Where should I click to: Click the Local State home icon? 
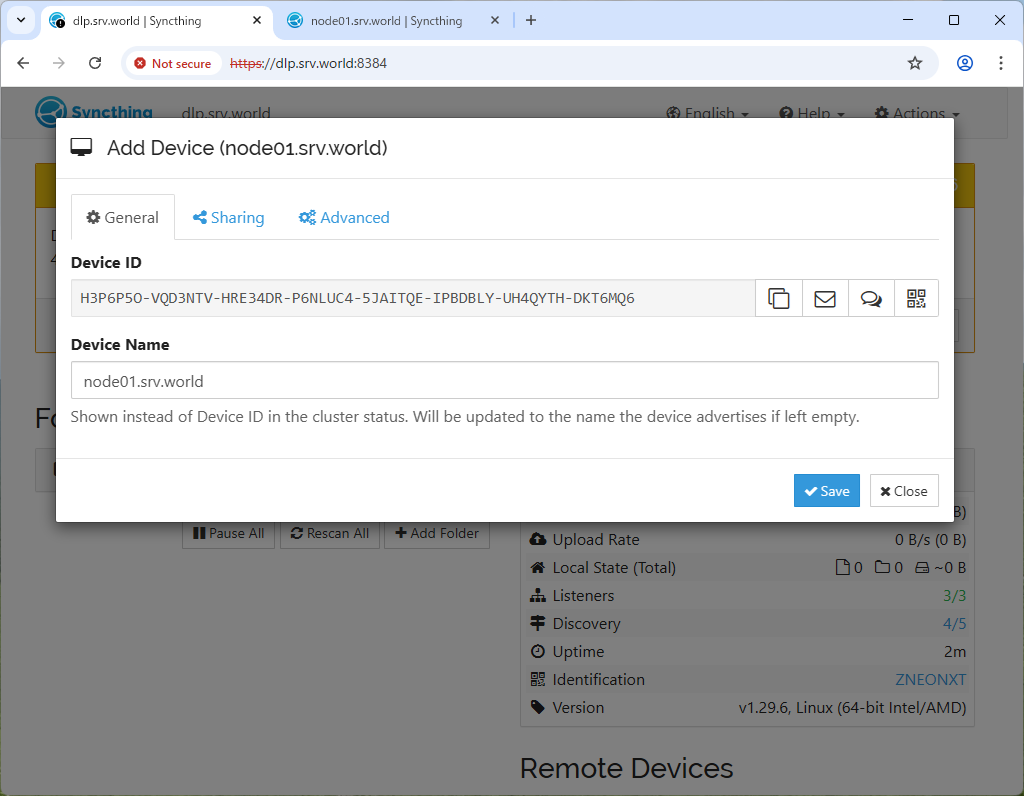click(537, 568)
